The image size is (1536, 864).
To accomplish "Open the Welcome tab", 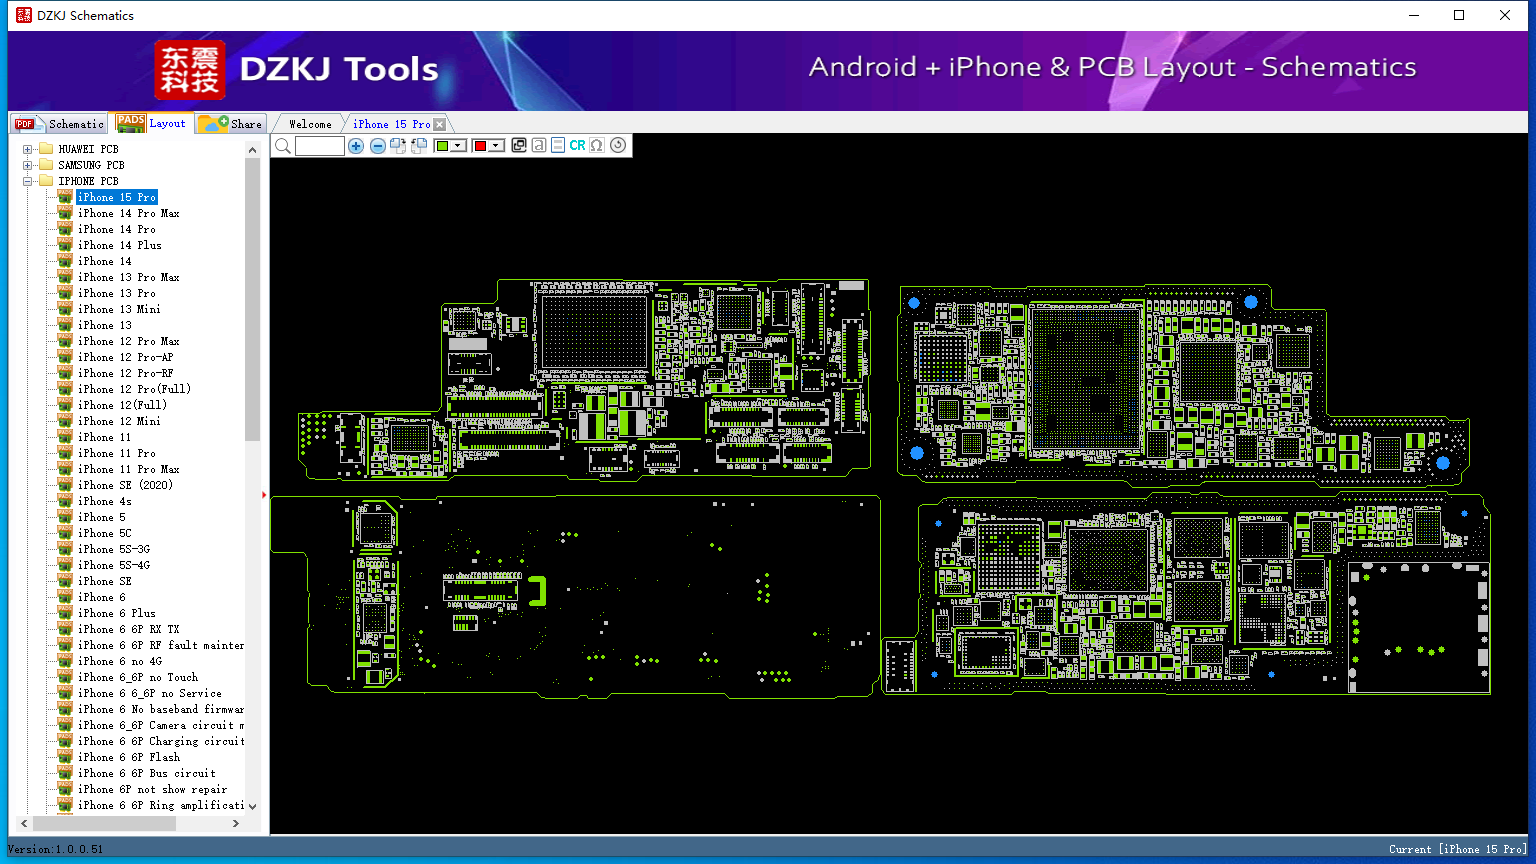I will [x=308, y=123].
